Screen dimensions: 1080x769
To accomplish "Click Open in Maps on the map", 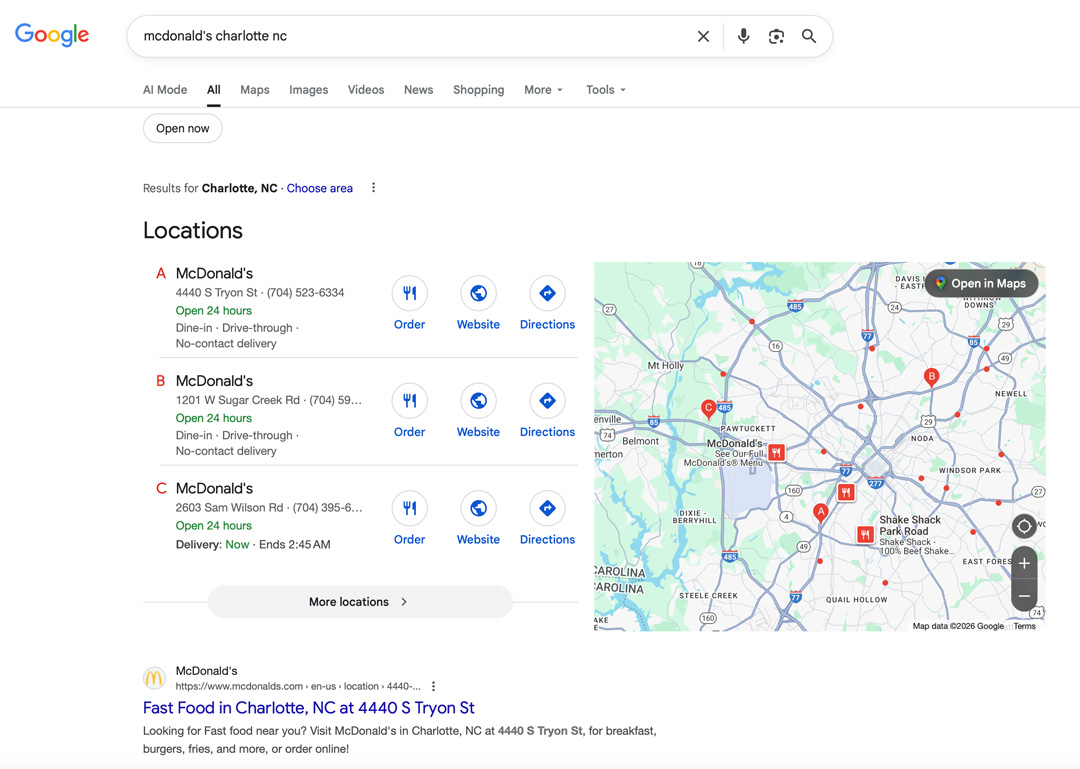I will click(981, 283).
